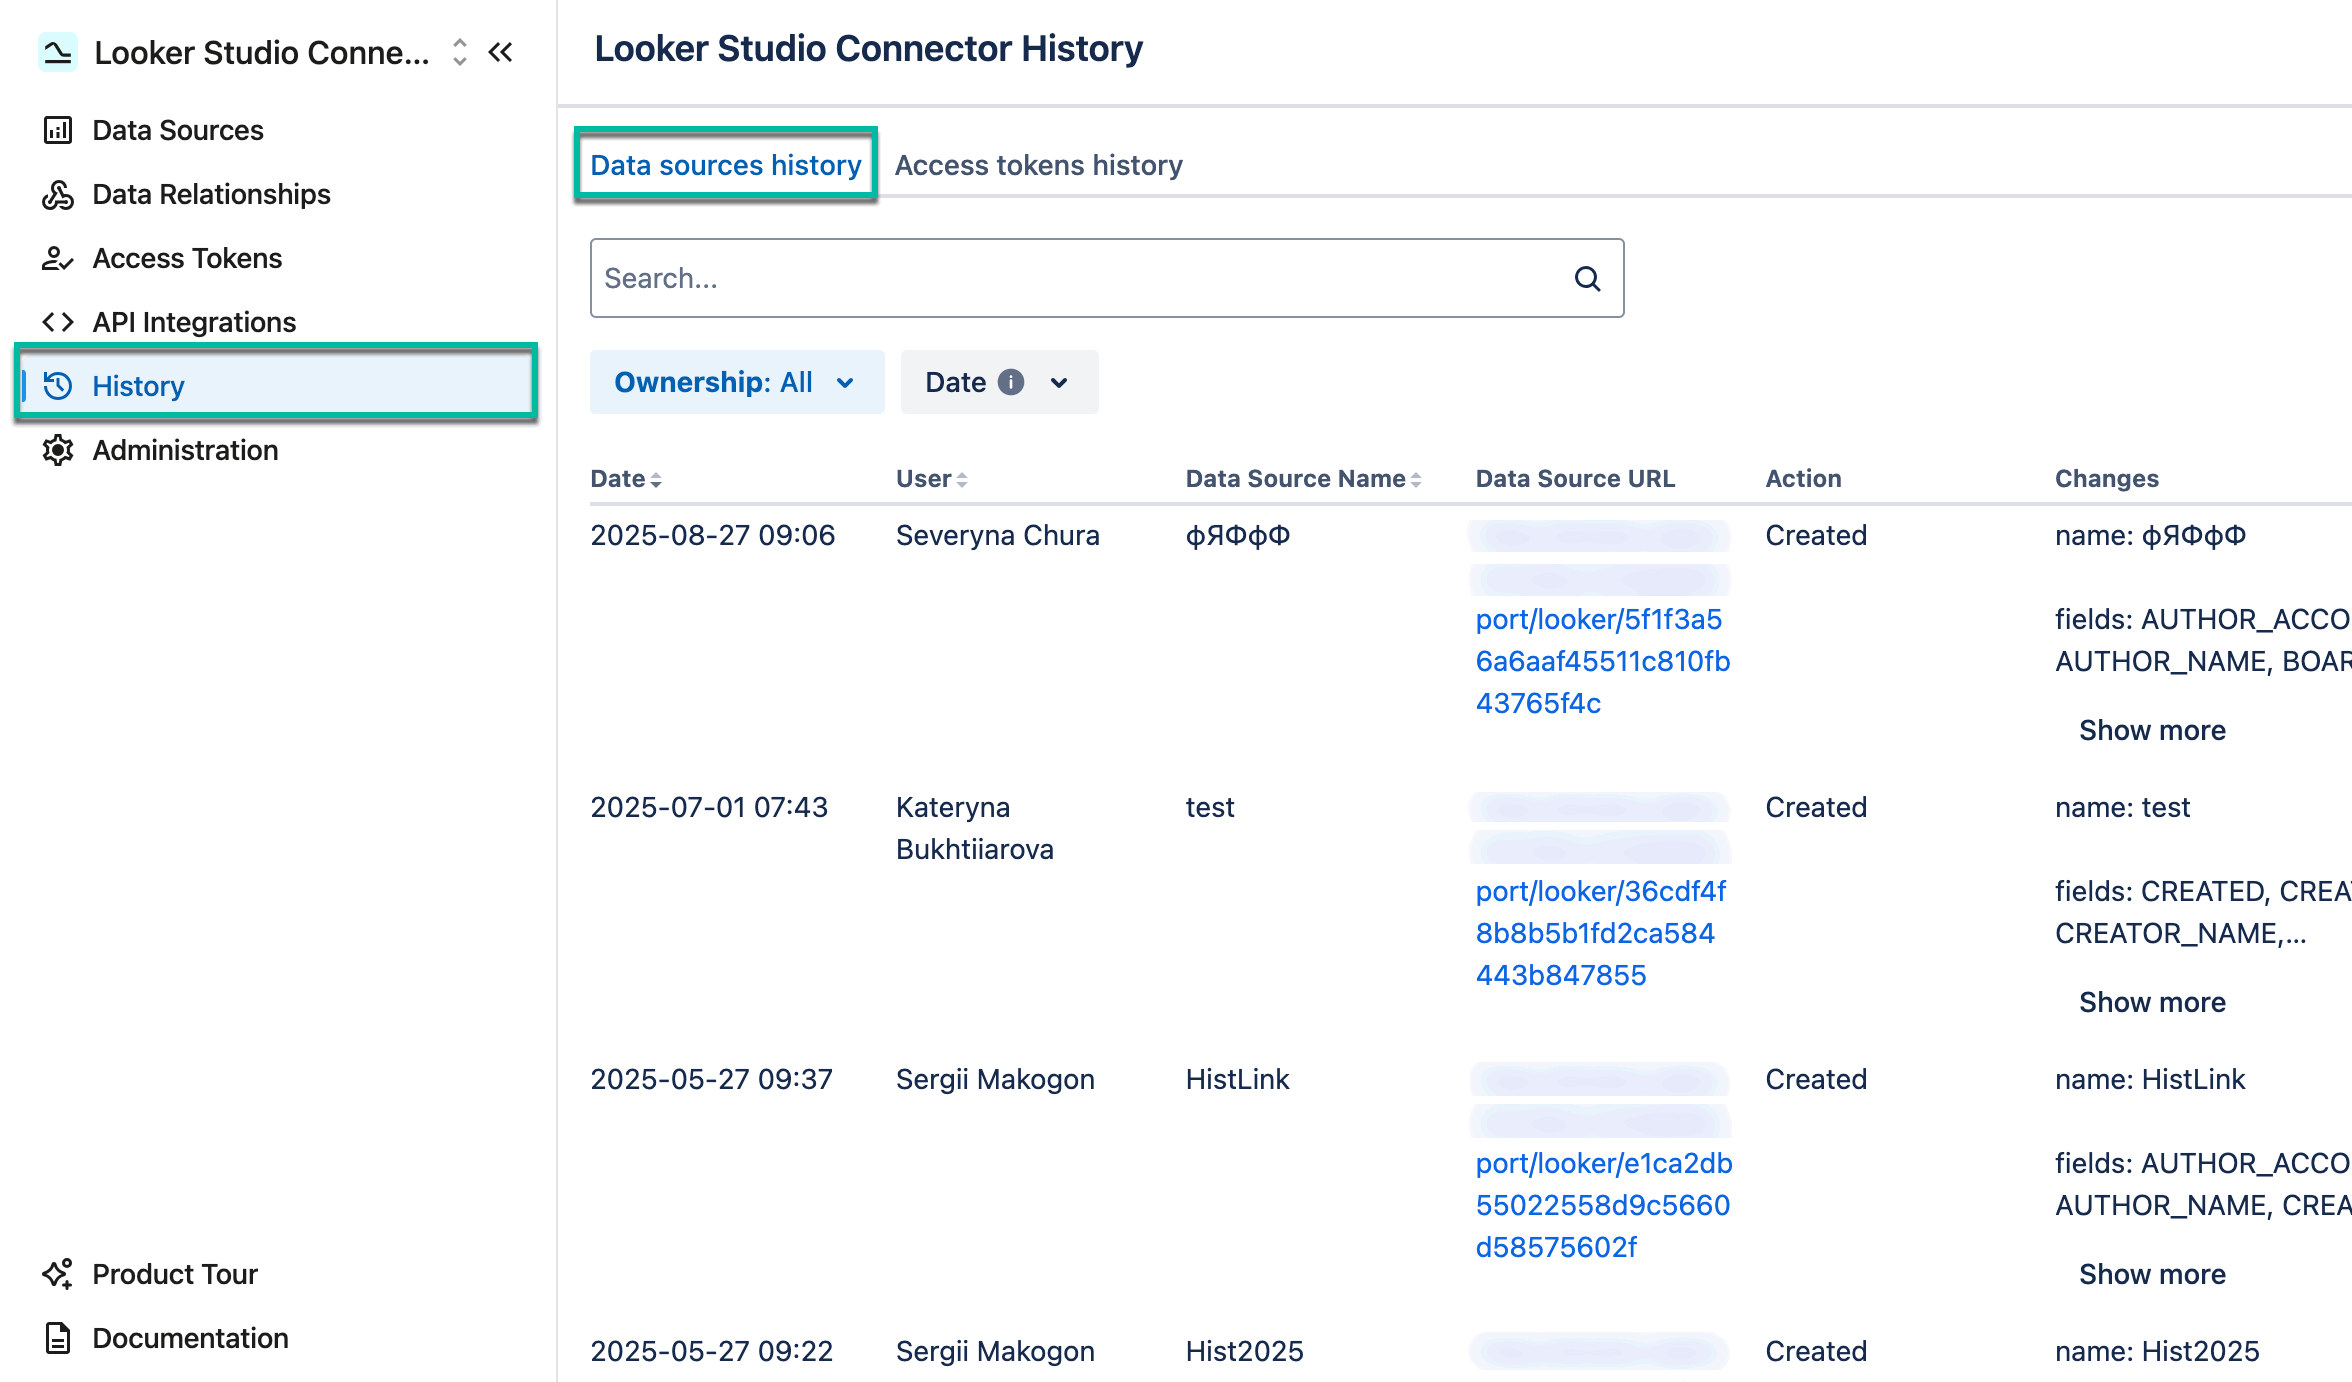Select the Data Relationships sidebar icon
The image size is (2352, 1382).
pos(58,194)
